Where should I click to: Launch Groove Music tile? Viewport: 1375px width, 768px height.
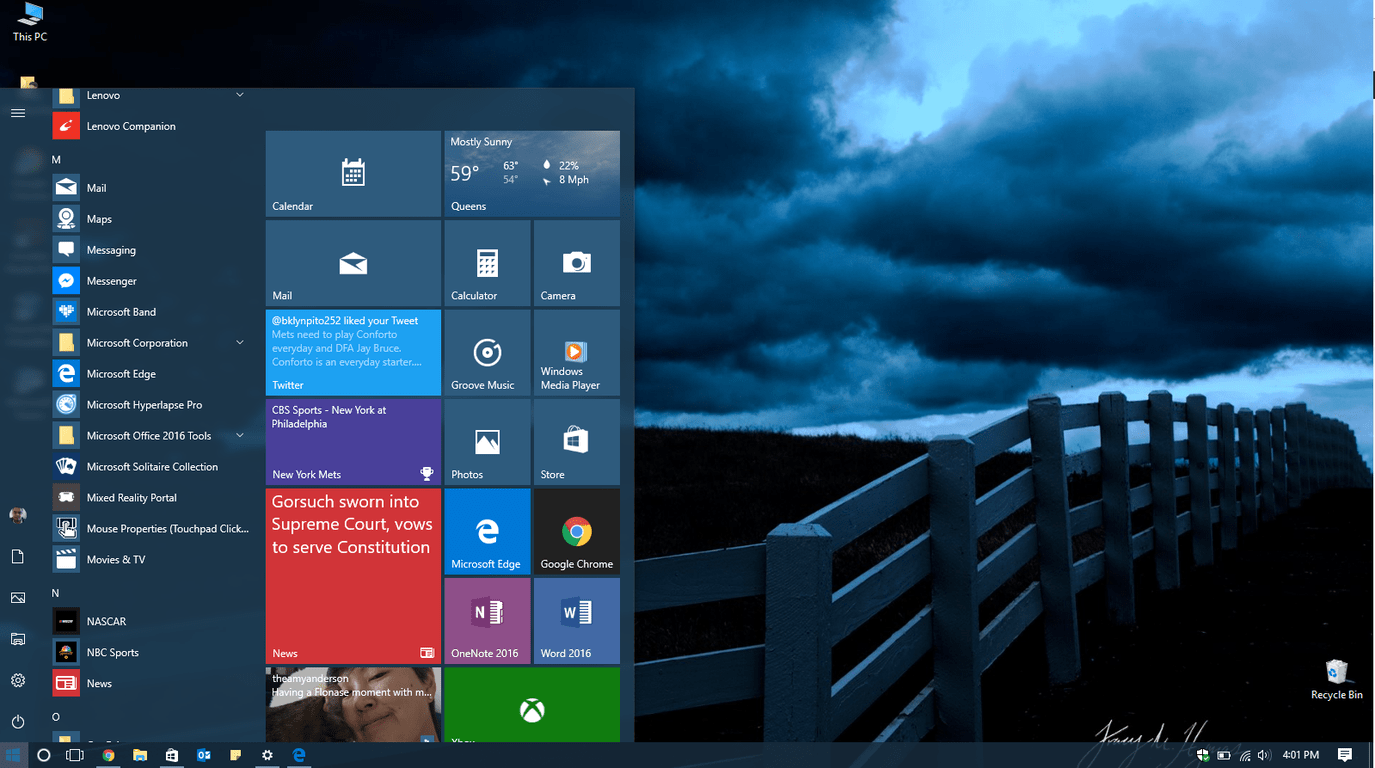(487, 352)
